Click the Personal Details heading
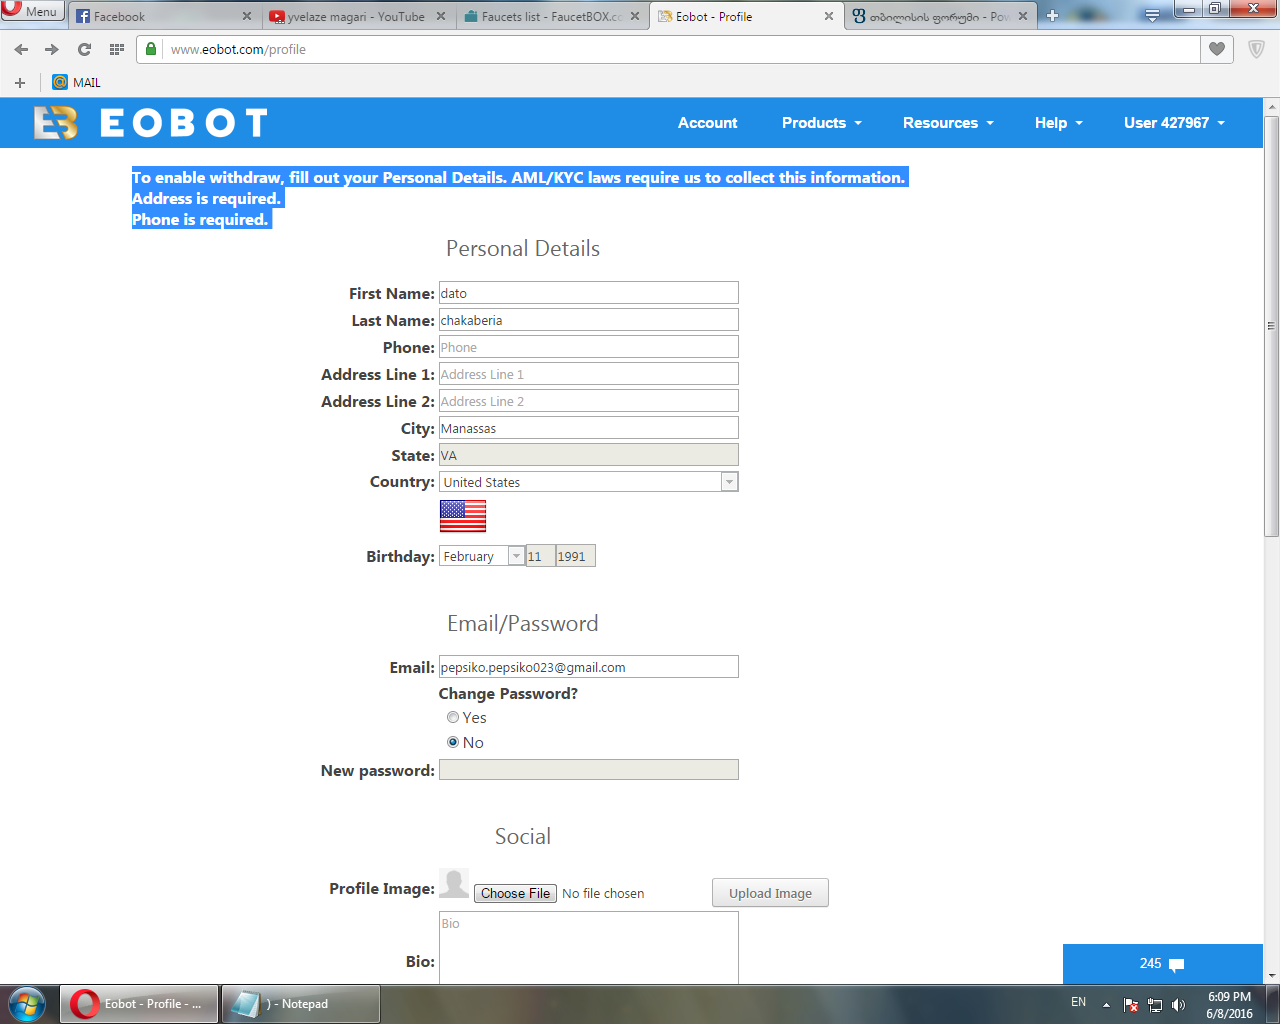 (523, 249)
